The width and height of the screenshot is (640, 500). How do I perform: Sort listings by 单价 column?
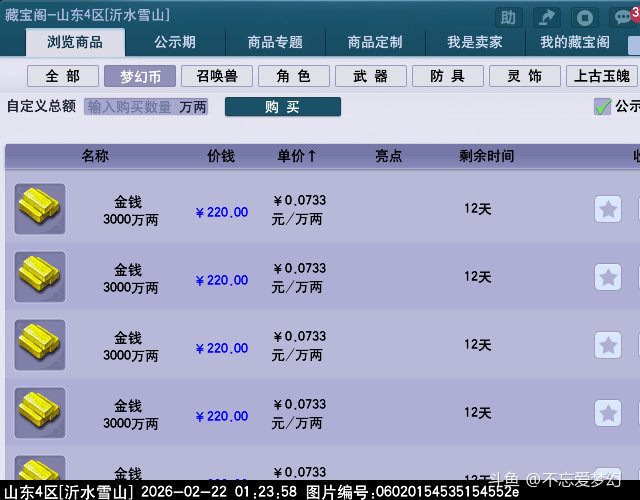(297, 156)
